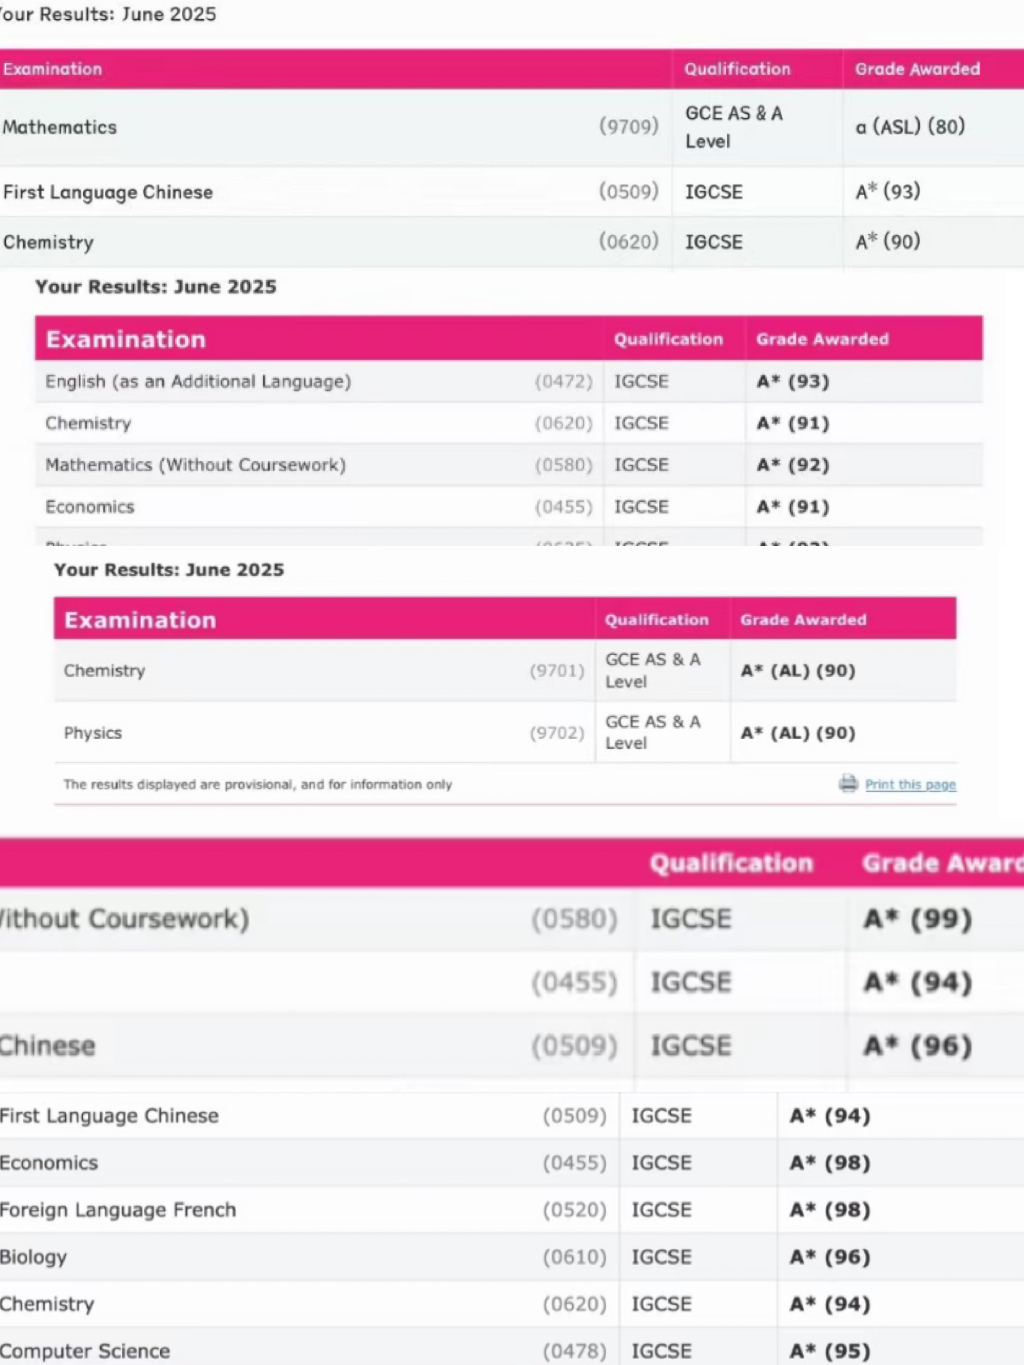Click the A* (99) grade for code 0580

pyautogui.click(x=917, y=919)
